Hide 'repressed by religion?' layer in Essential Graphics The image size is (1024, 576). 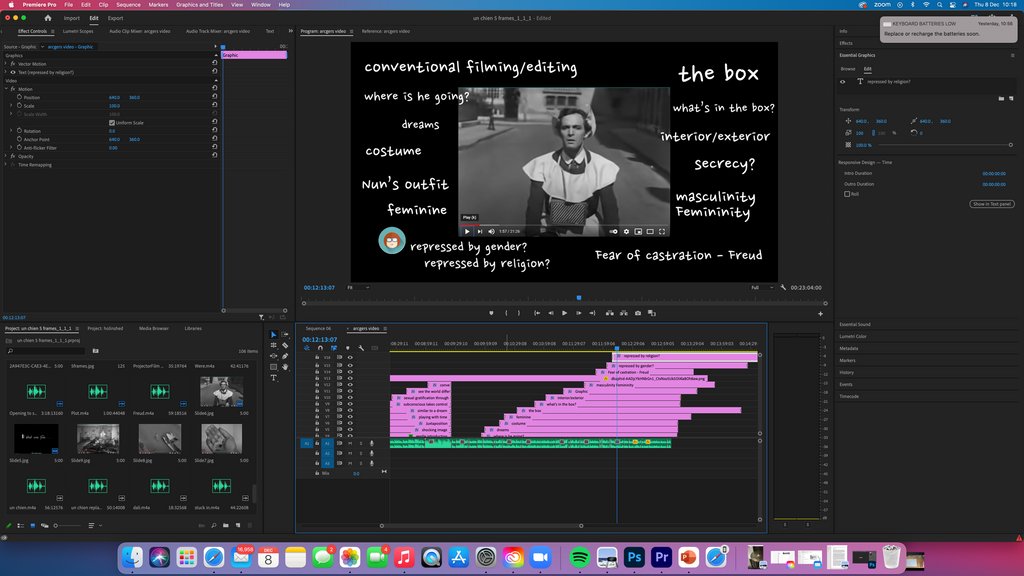(x=842, y=82)
